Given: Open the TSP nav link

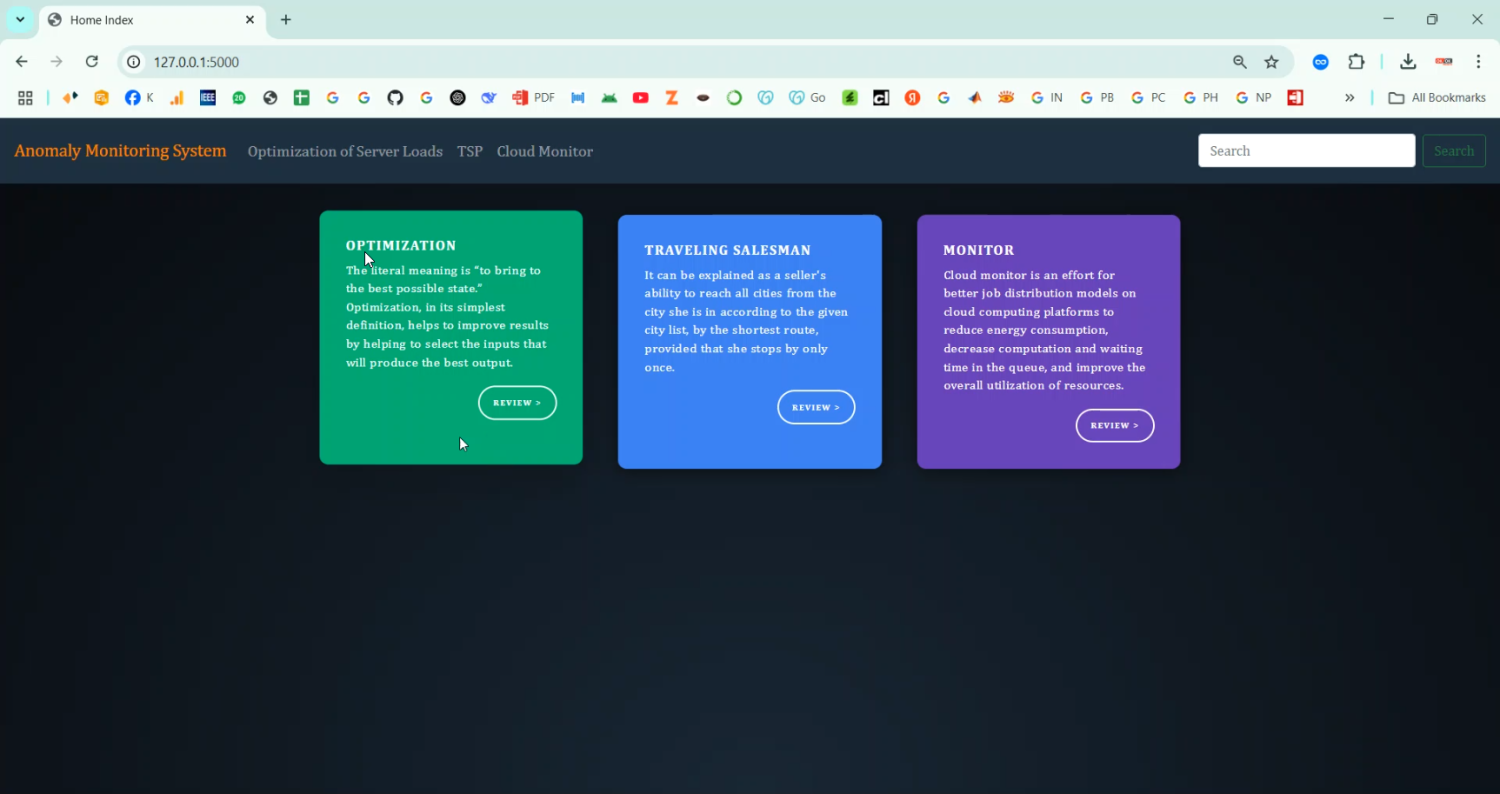Looking at the screenshot, I should (470, 152).
